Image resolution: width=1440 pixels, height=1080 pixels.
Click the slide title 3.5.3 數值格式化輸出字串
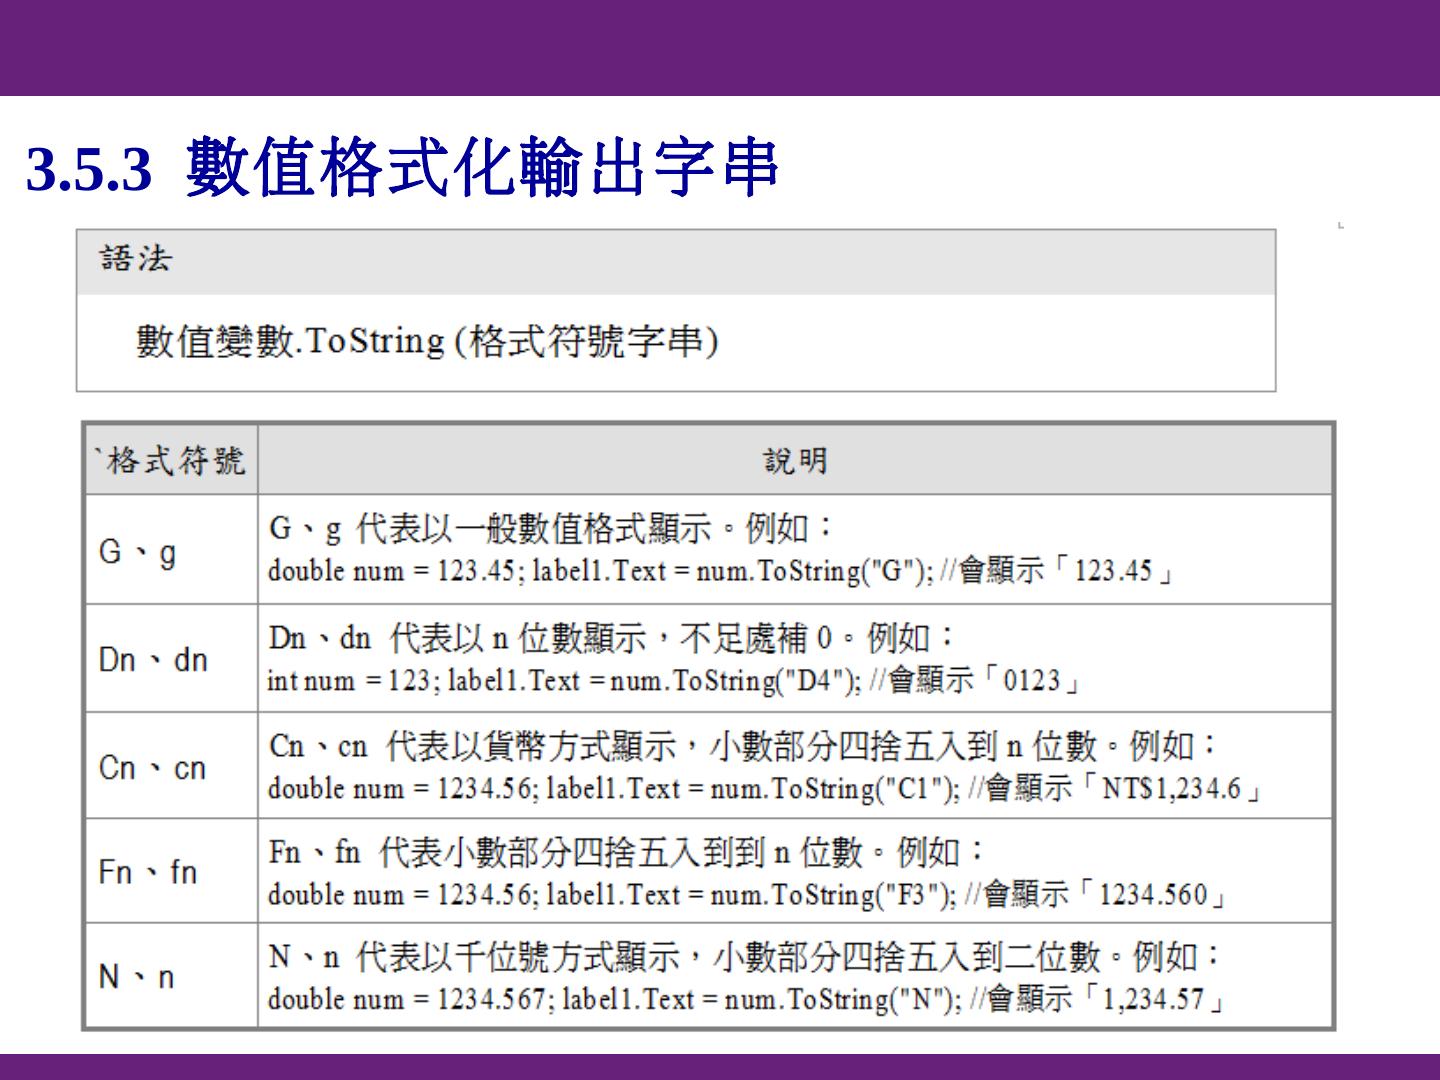coord(402,167)
